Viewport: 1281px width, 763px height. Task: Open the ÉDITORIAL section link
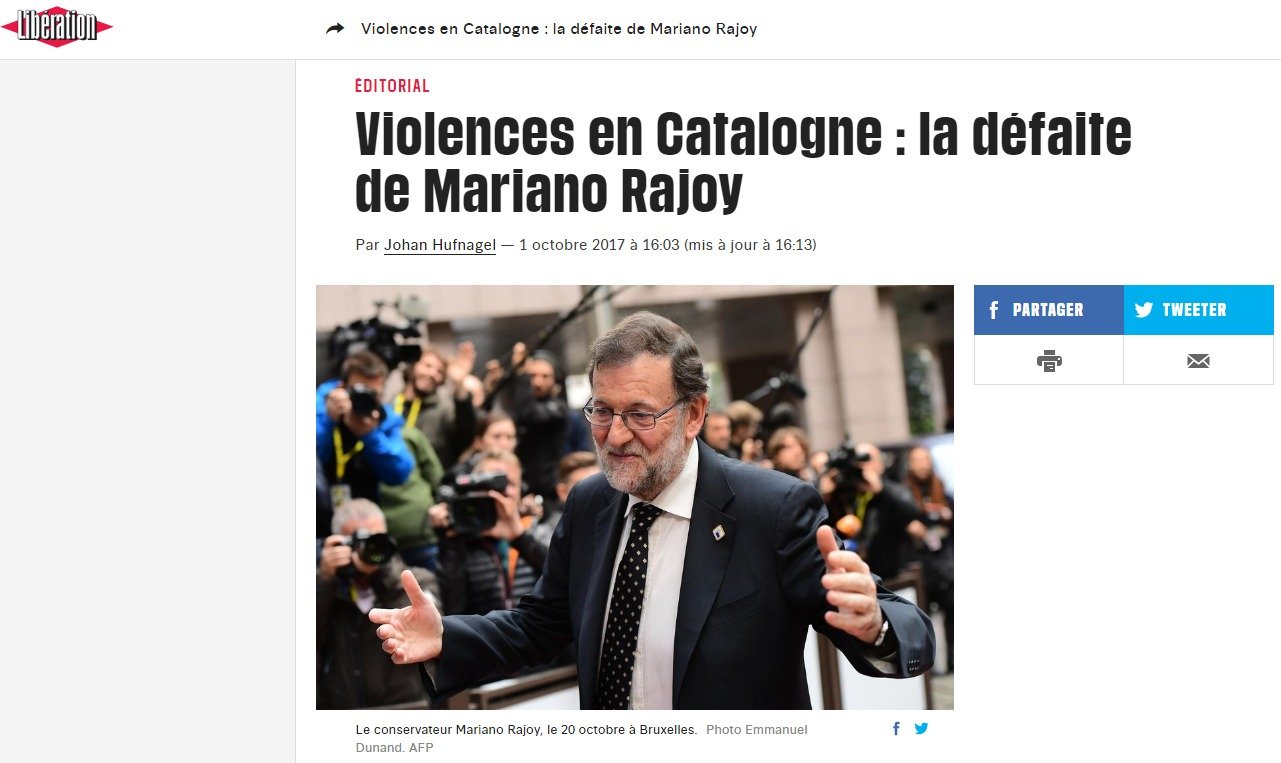392,86
